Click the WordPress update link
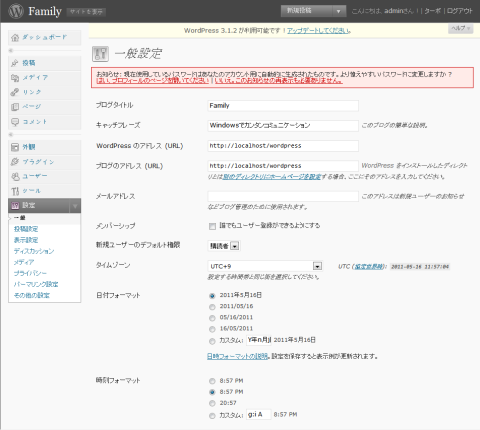Screen dimensions: 480x430 (x=319, y=31)
